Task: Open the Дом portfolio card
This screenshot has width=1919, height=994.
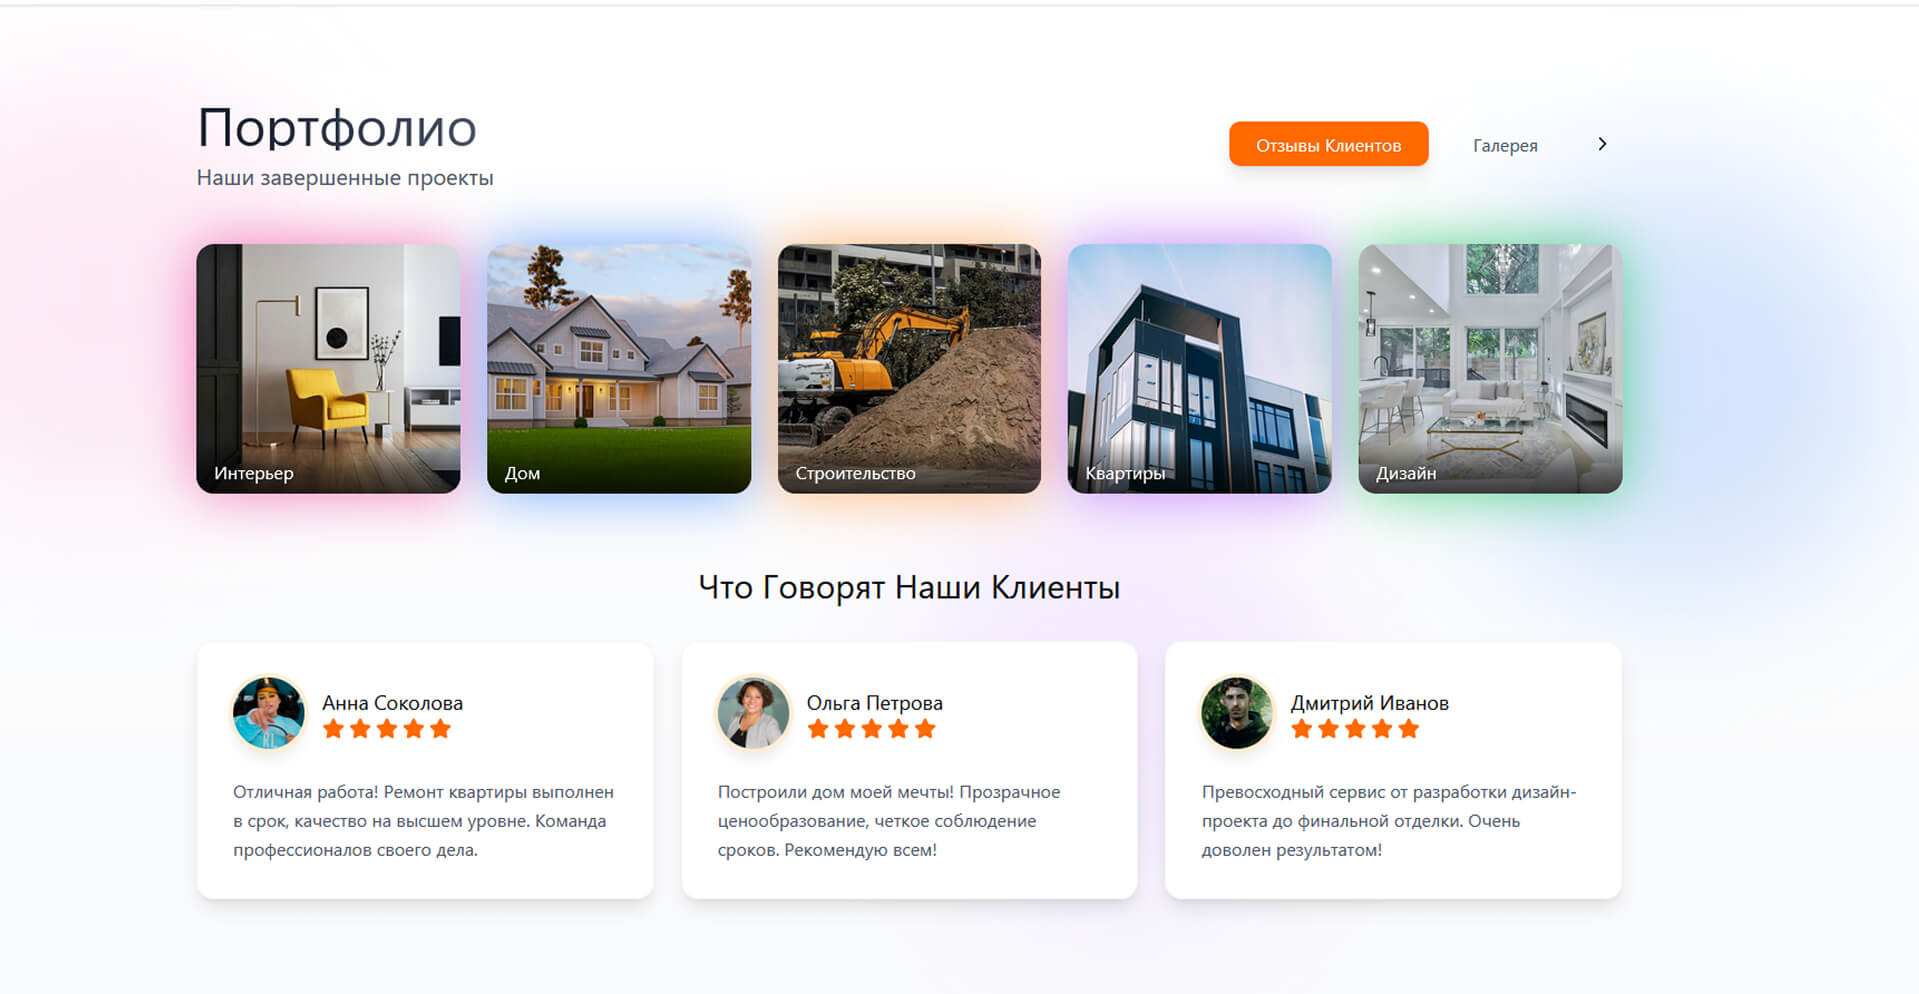Action: [619, 368]
